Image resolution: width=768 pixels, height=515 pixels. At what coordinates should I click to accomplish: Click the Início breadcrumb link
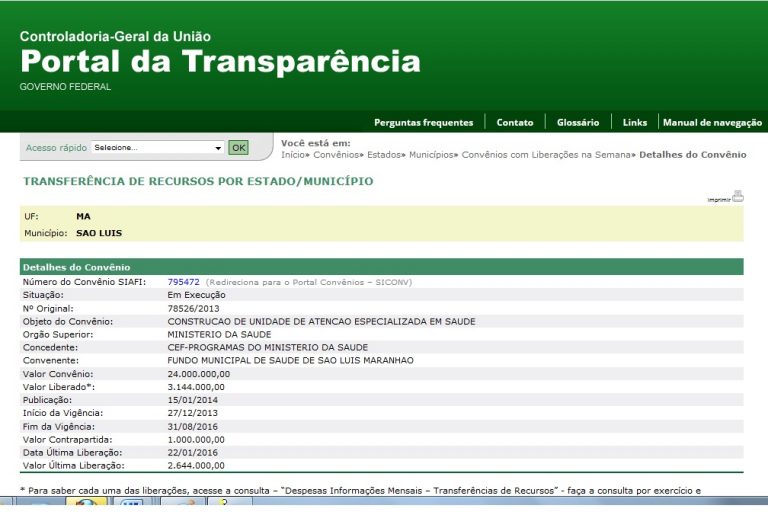[x=293, y=155]
